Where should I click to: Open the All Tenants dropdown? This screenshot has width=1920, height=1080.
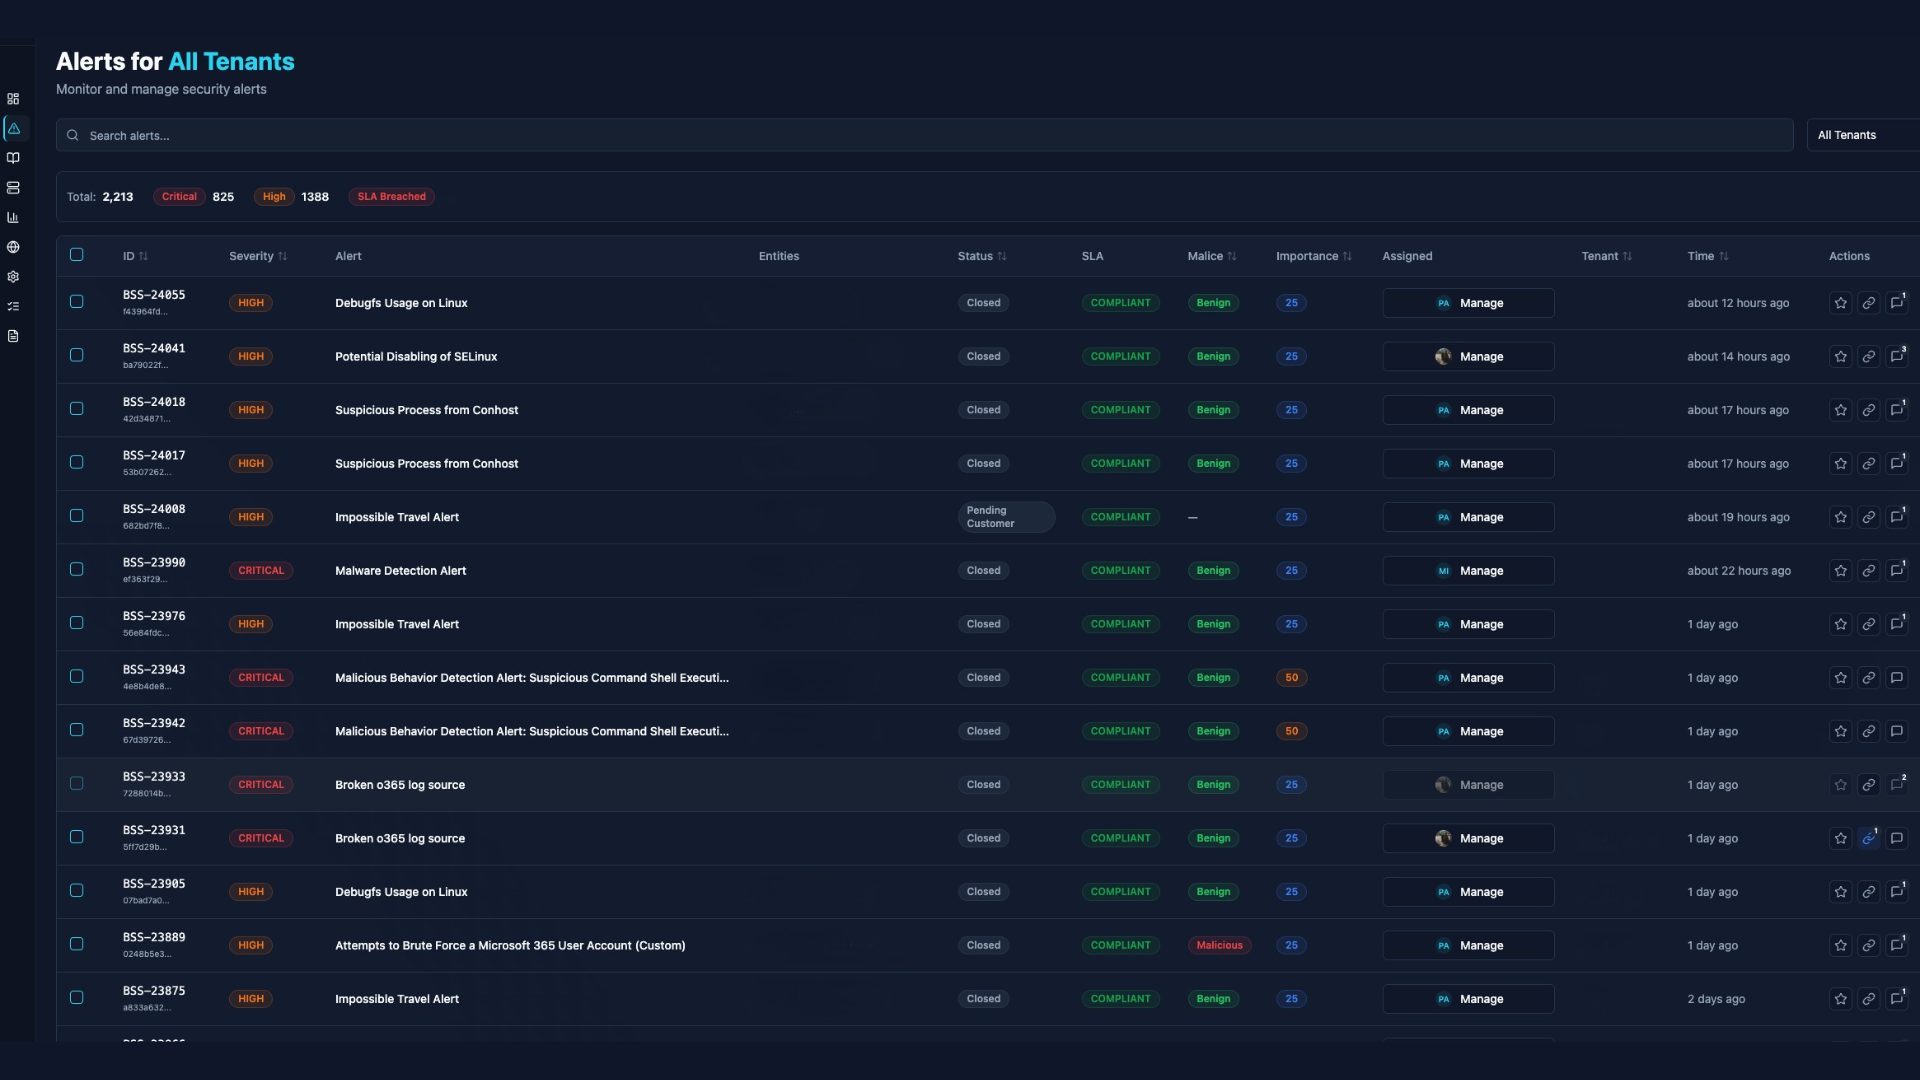pyautogui.click(x=1863, y=135)
